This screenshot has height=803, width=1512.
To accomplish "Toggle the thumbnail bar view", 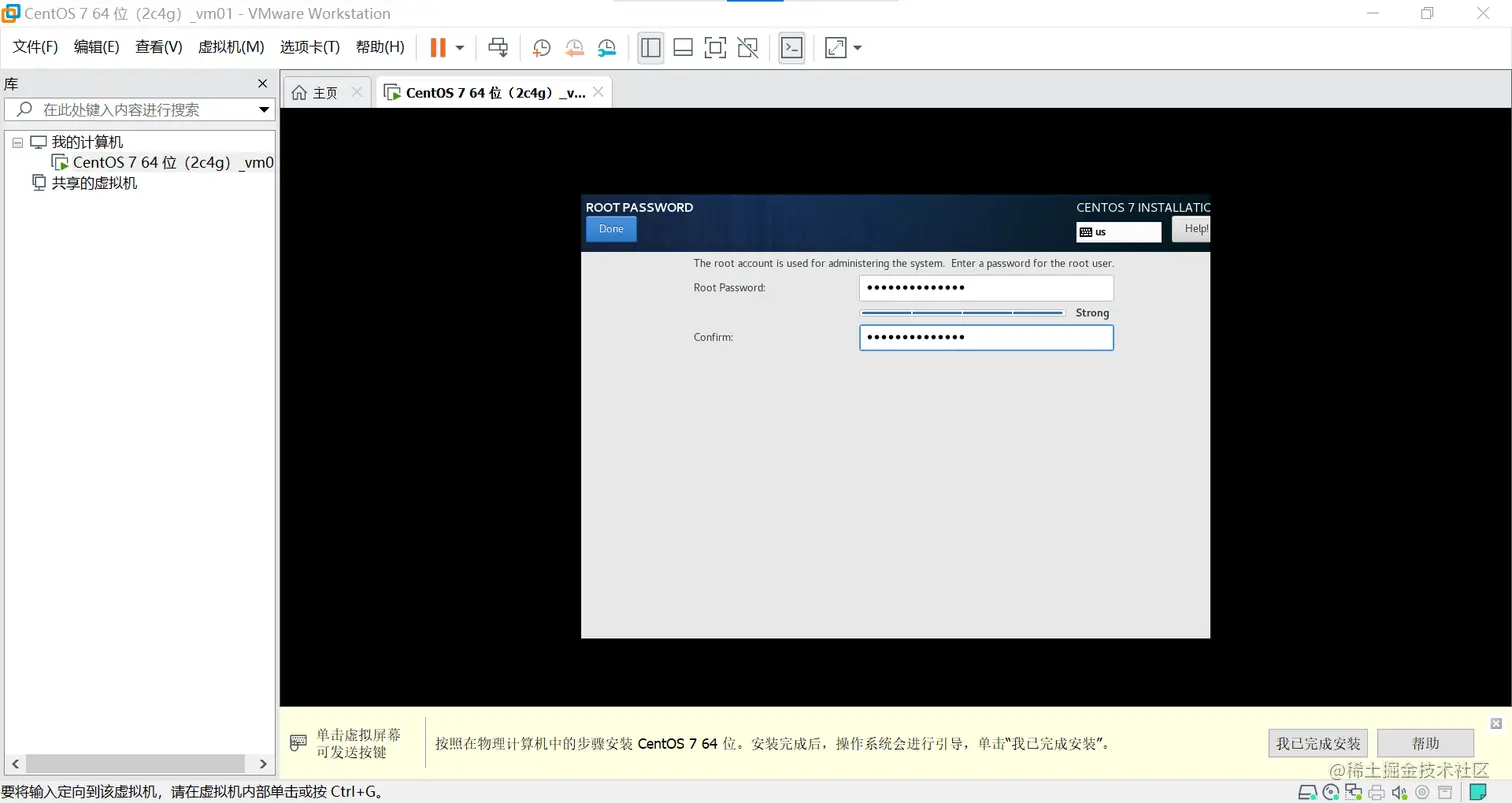I will click(683, 47).
